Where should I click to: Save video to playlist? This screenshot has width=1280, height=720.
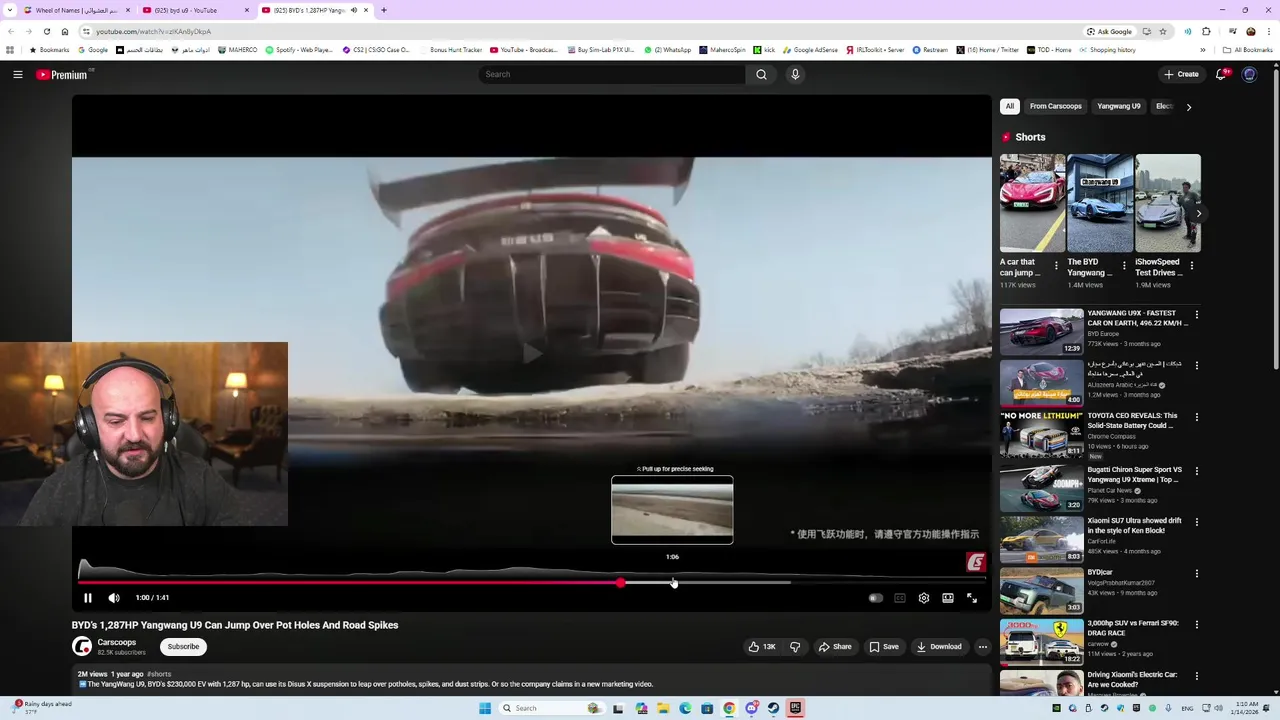(883, 647)
